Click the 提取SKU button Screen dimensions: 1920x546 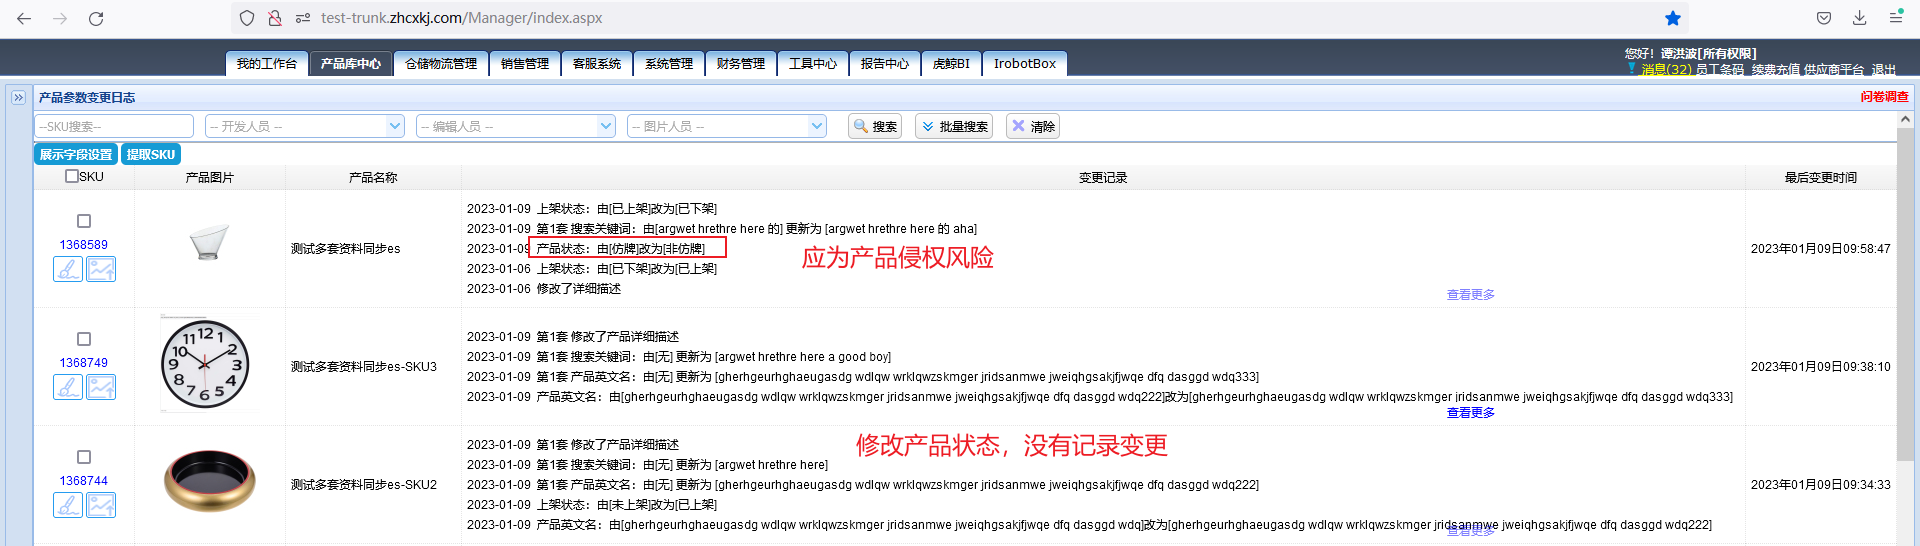coord(151,154)
